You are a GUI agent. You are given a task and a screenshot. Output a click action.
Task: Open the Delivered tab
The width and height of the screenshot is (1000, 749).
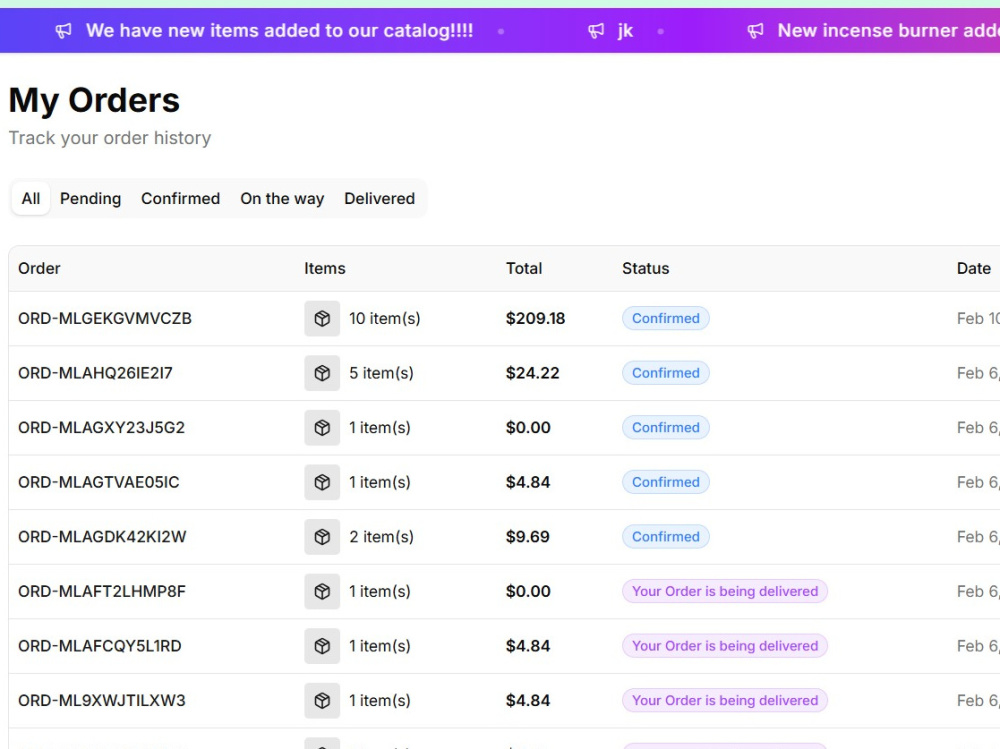click(x=379, y=198)
